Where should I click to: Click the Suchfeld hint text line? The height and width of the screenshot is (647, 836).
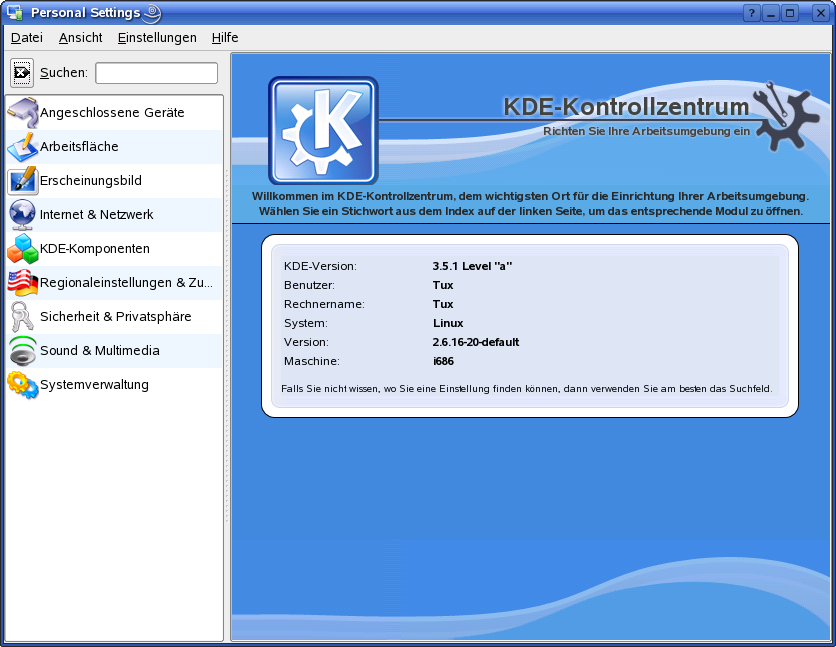(526, 389)
